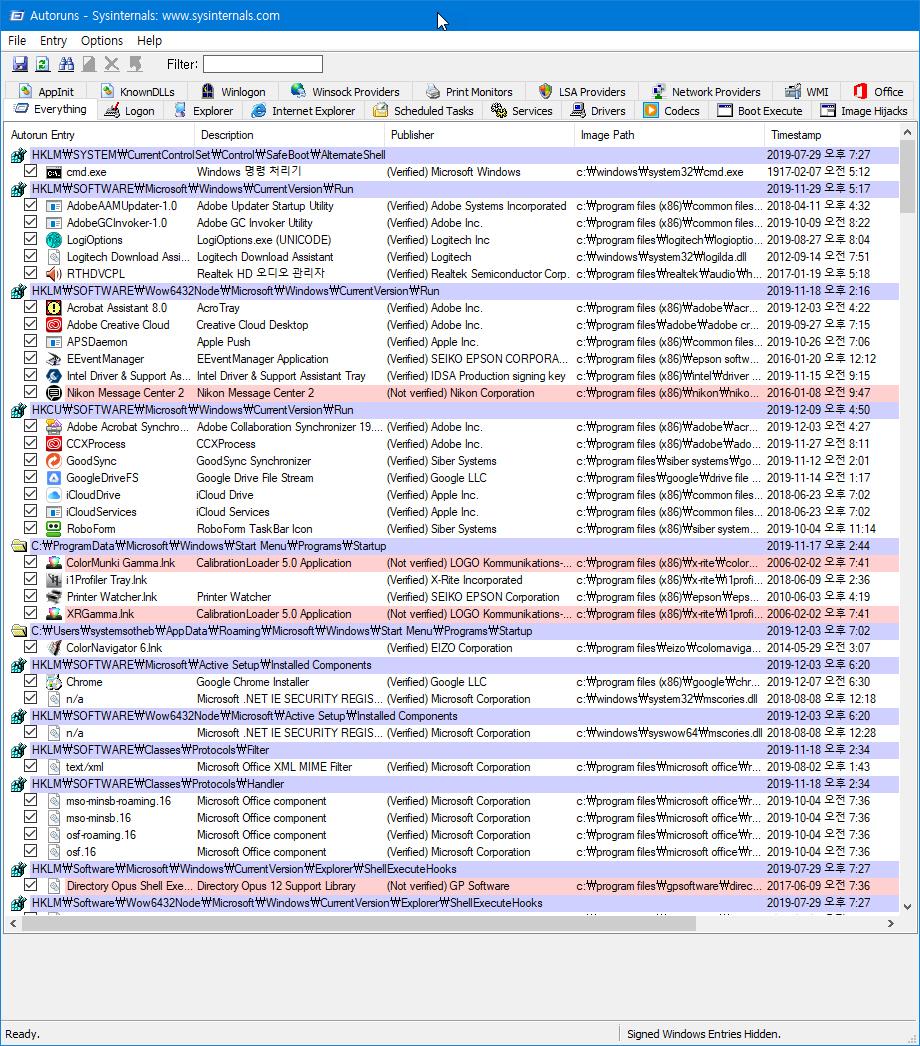Image resolution: width=920 pixels, height=1046 pixels.
Task: Disable the CCXProcess checkbox
Action: tap(31, 444)
